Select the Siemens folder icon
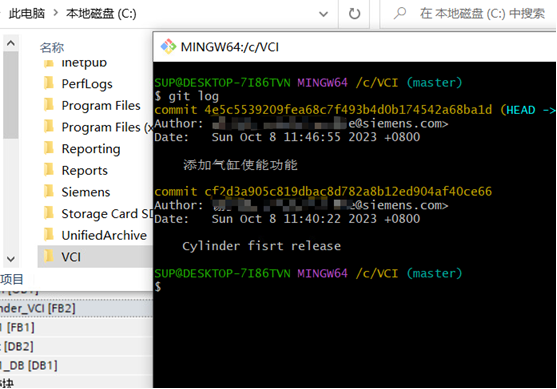 pos(49,191)
